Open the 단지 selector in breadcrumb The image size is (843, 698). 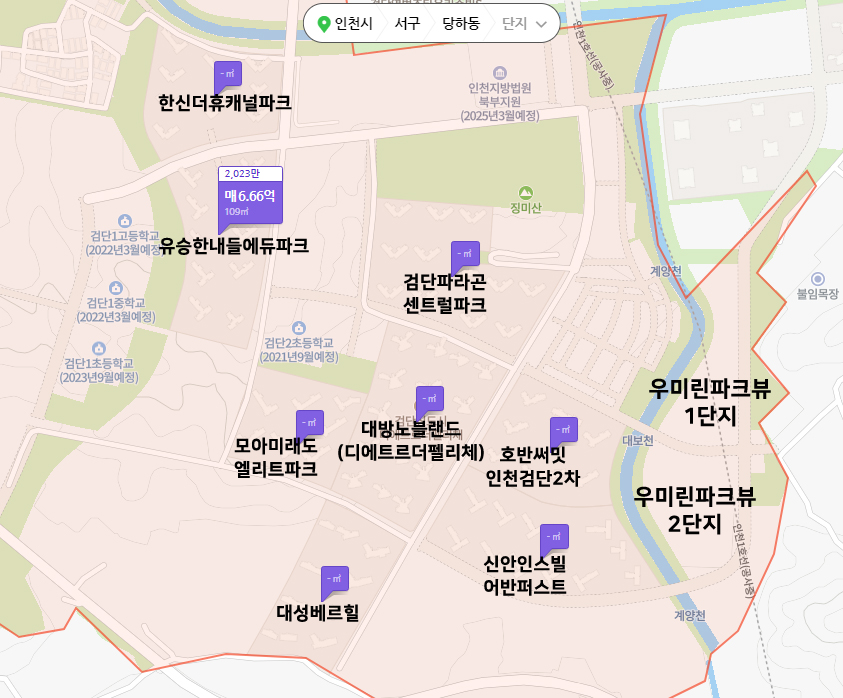tap(524, 24)
